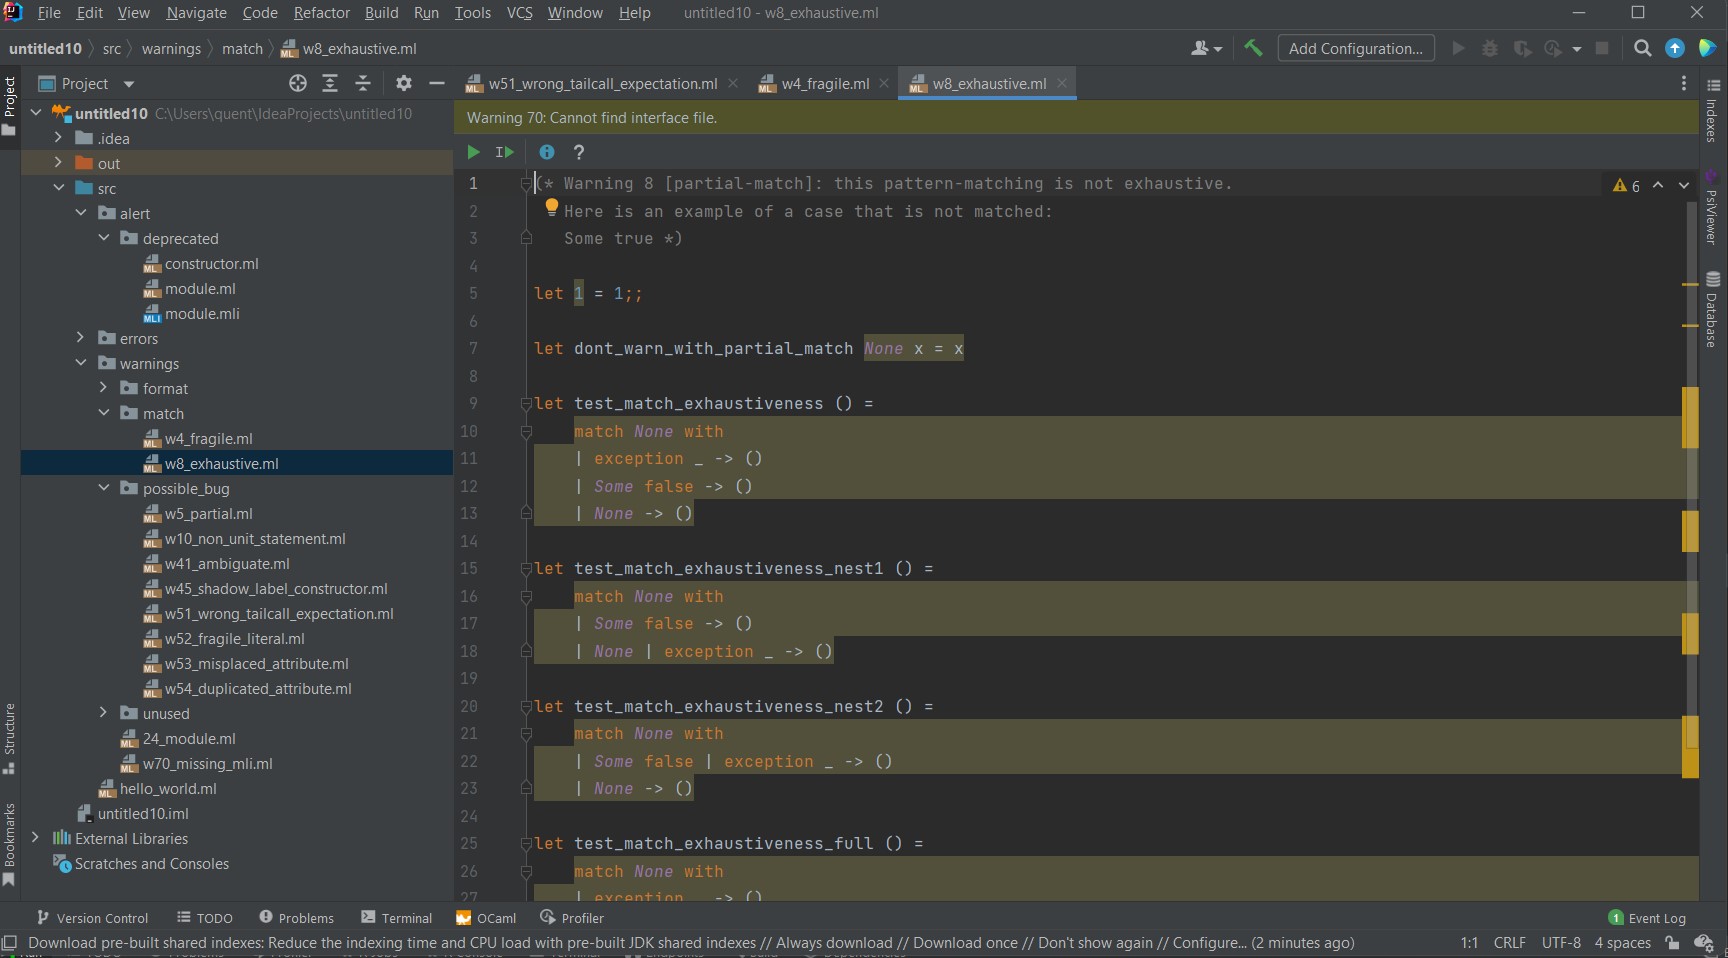Run the file via the green gutter arrow
Image resolution: width=1728 pixels, height=958 pixels.
click(x=473, y=152)
